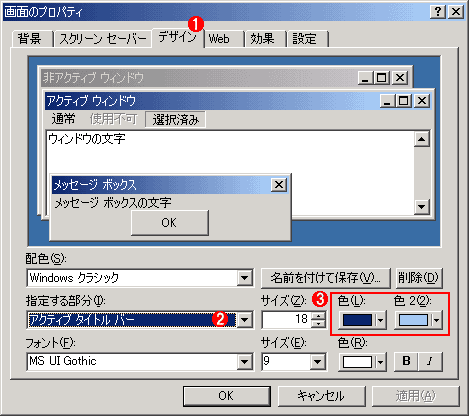The height and width of the screenshot is (416, 469).
Task: Open the 設定 tab
Action: (x=307, y=39)
